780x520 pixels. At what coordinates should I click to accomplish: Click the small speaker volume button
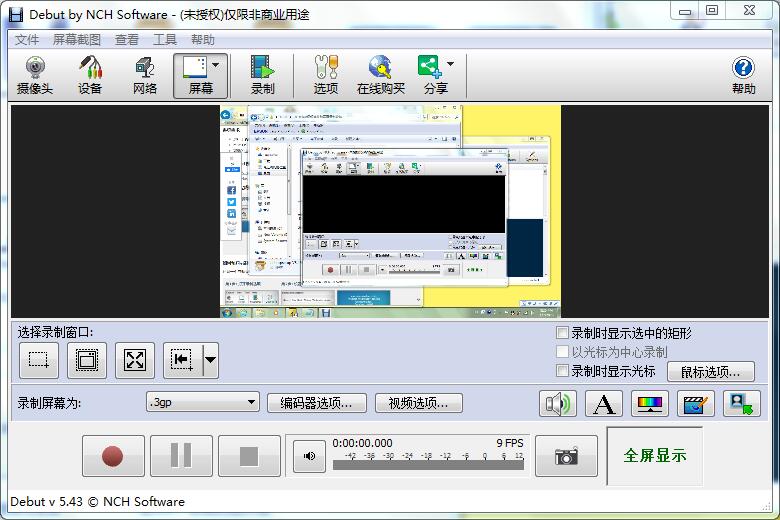pos(309,456)
